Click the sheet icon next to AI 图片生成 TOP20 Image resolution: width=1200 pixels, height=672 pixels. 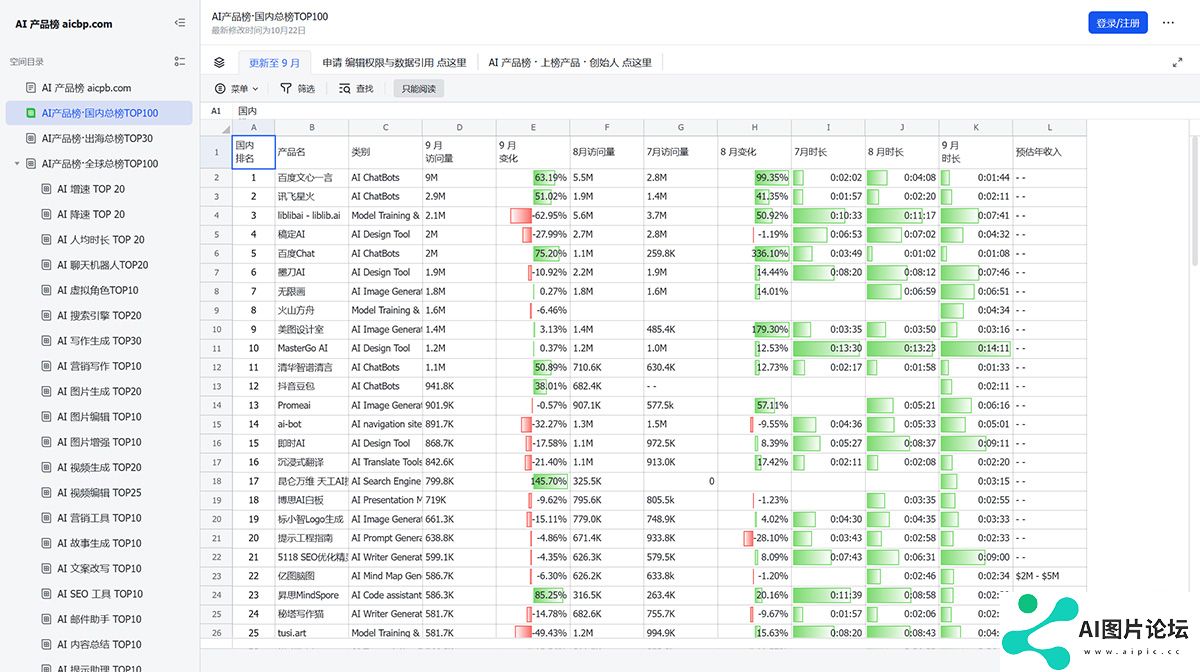point(47,391)
